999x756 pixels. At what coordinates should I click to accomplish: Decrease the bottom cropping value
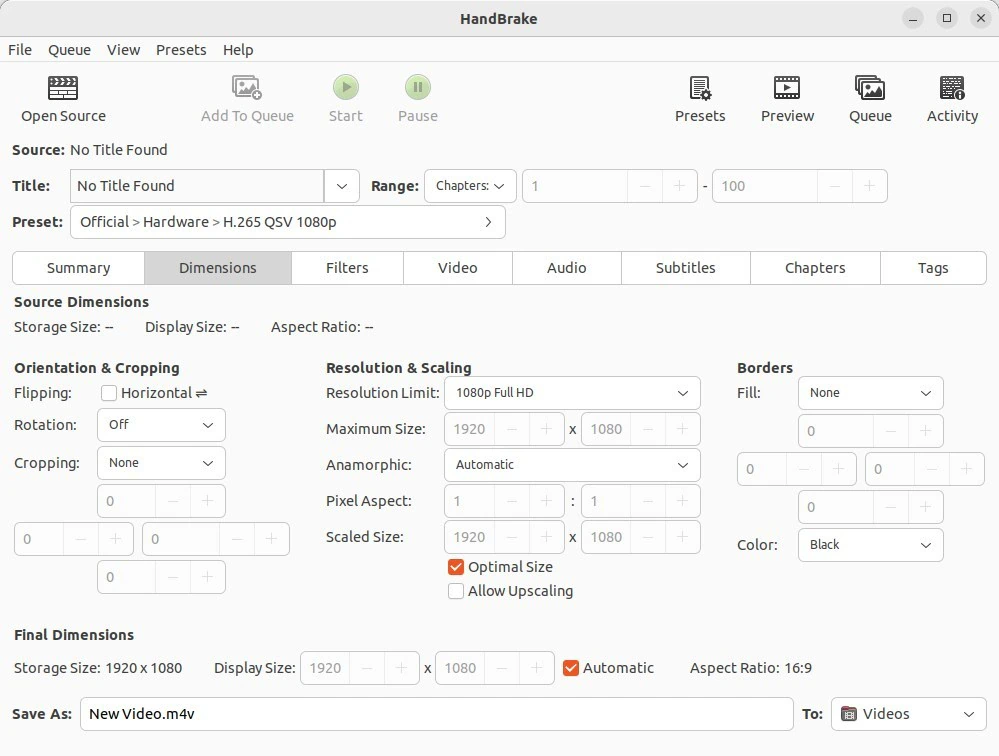[173, 577]
